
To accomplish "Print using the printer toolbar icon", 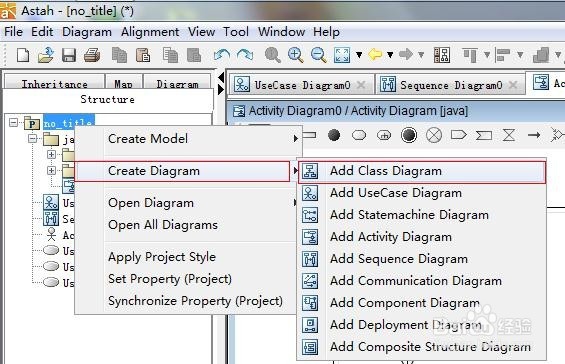I will point(92,55).
